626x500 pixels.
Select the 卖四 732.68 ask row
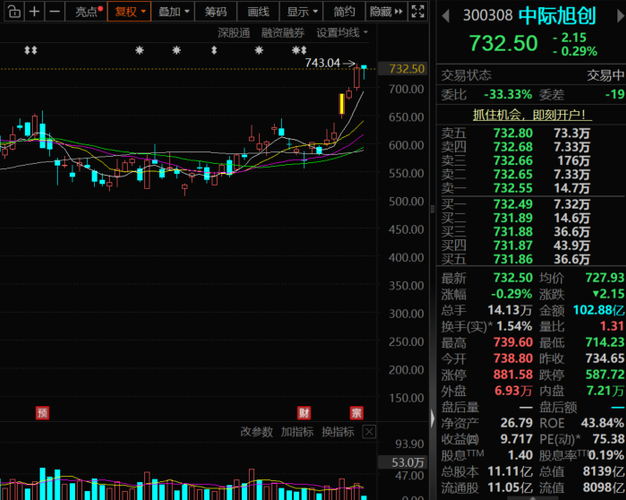(531, 147)
